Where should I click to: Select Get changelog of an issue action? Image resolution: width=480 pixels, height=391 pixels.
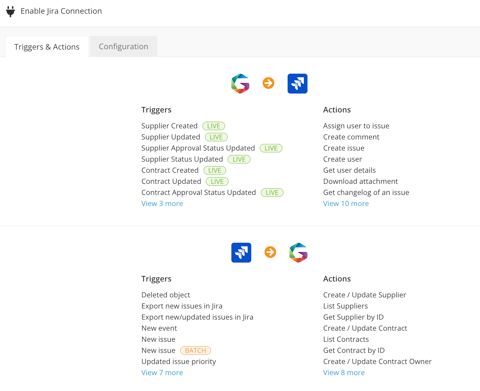(366, 192)
